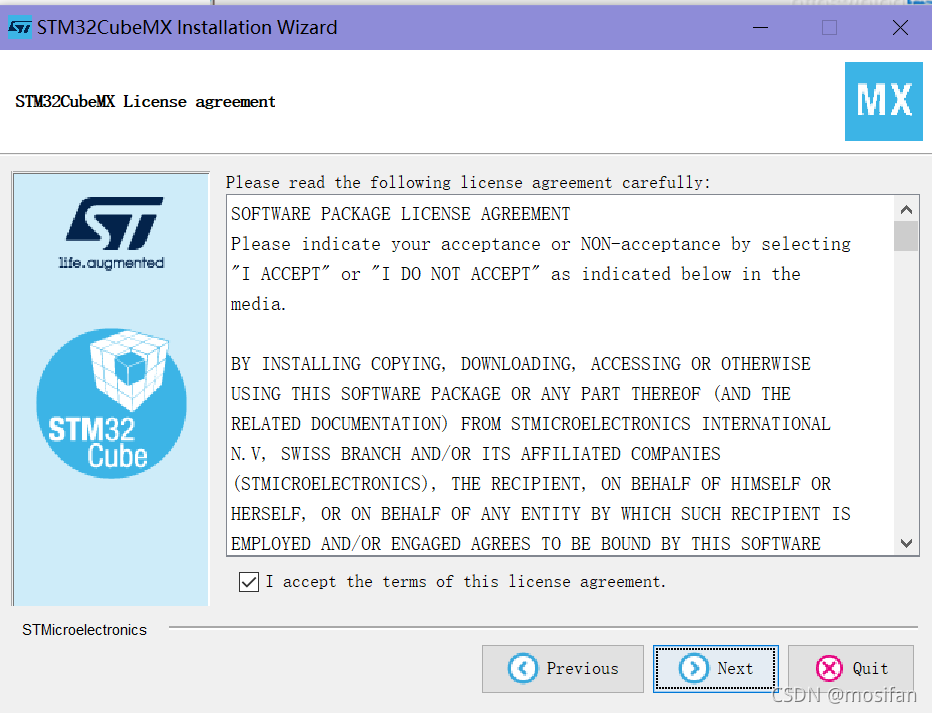Click the STM32 Cube round logo
Image resolution: width=932 pixels, height=713 pixels.
(x=111, y=403)
